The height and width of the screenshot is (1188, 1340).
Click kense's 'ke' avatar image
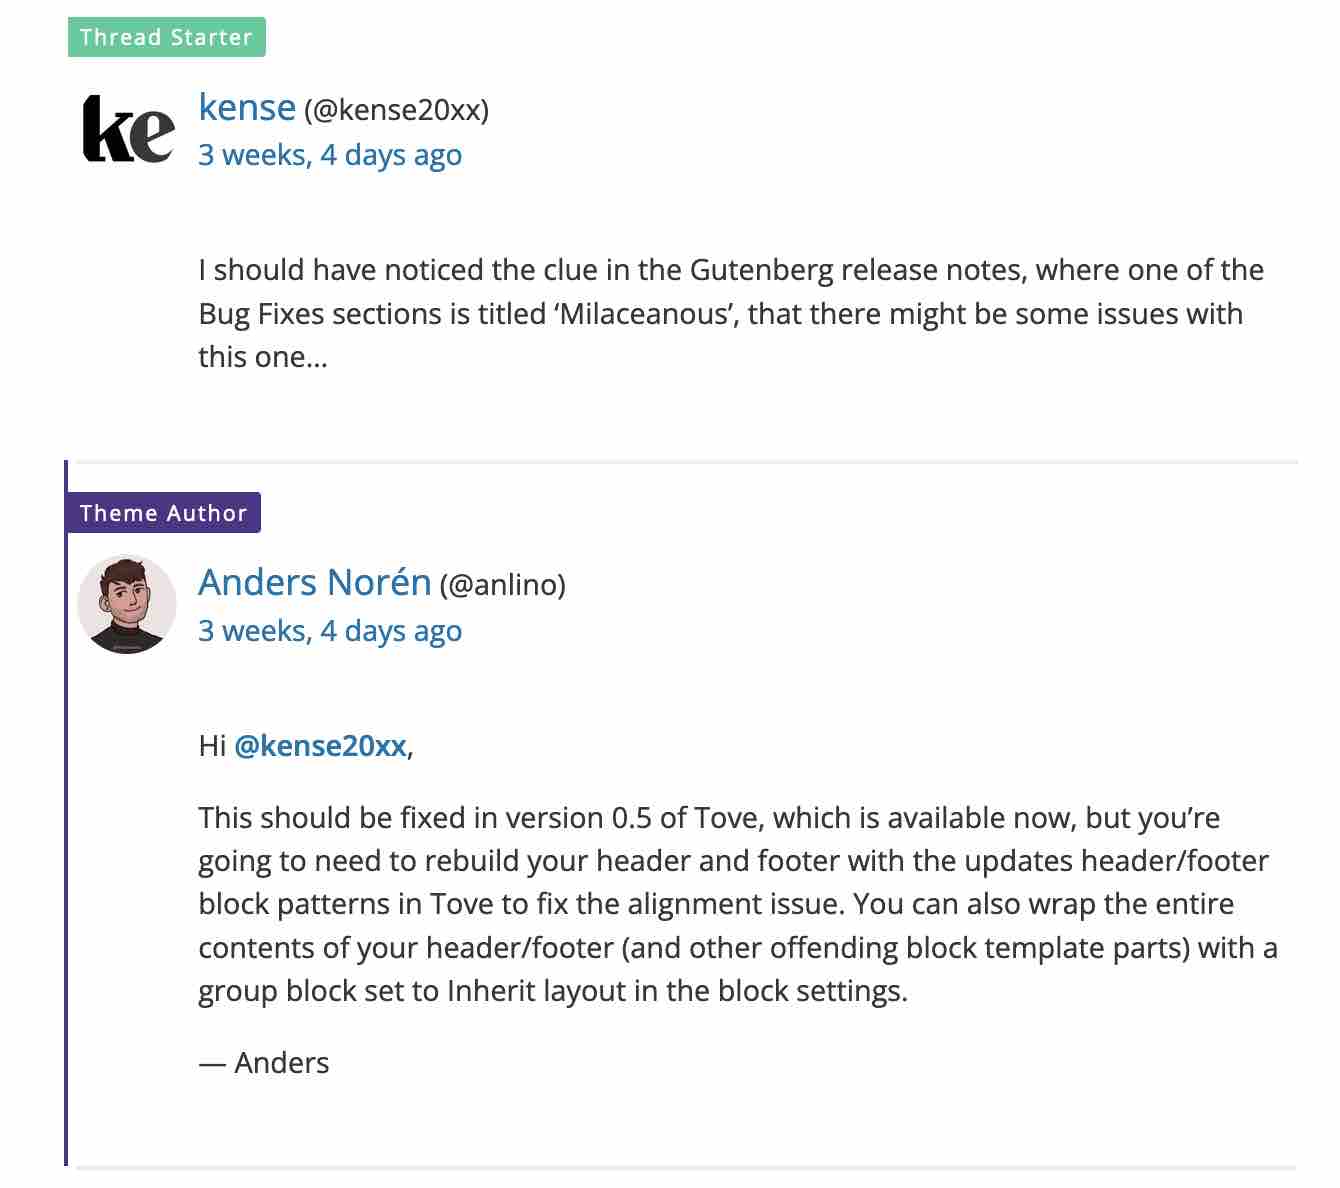pyautogui.click(x=128, y=128)
